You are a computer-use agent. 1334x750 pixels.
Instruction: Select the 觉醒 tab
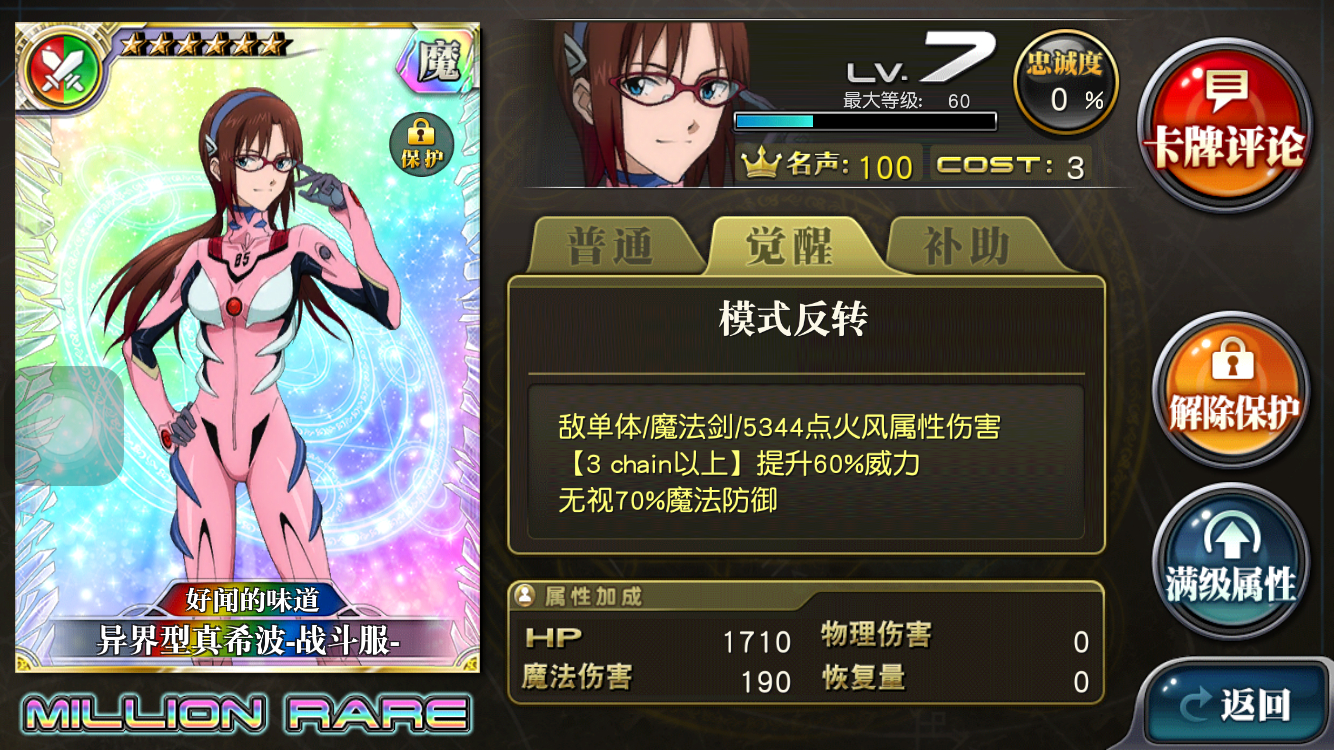[789, 246]
